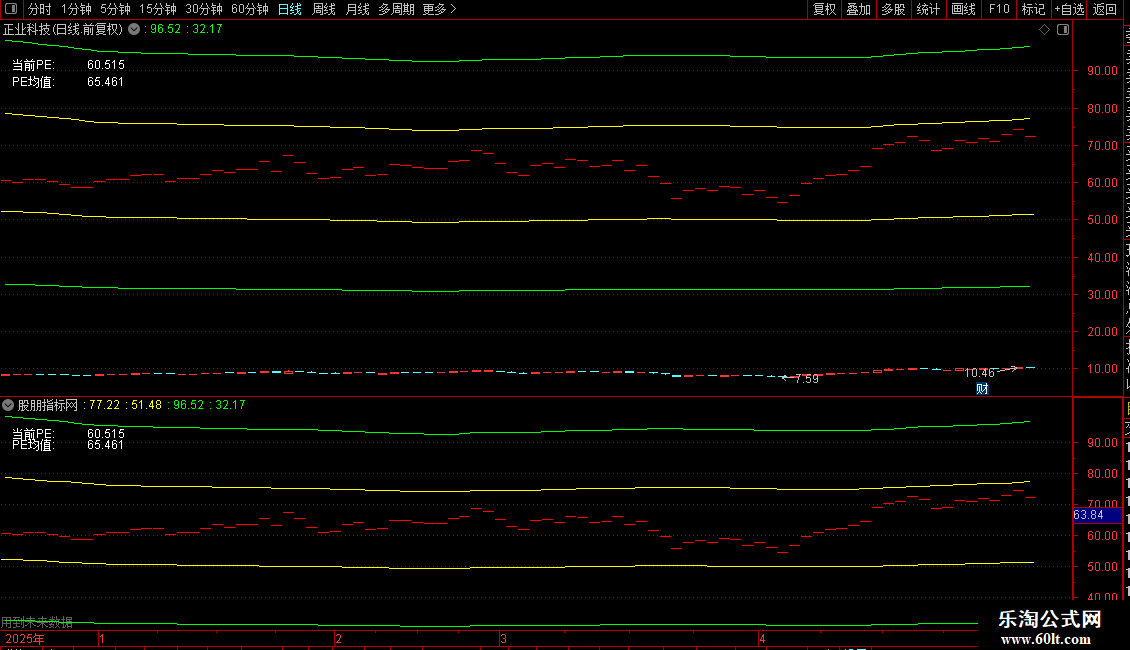
Task: Click the 返回 back button
Action: 1104,9
